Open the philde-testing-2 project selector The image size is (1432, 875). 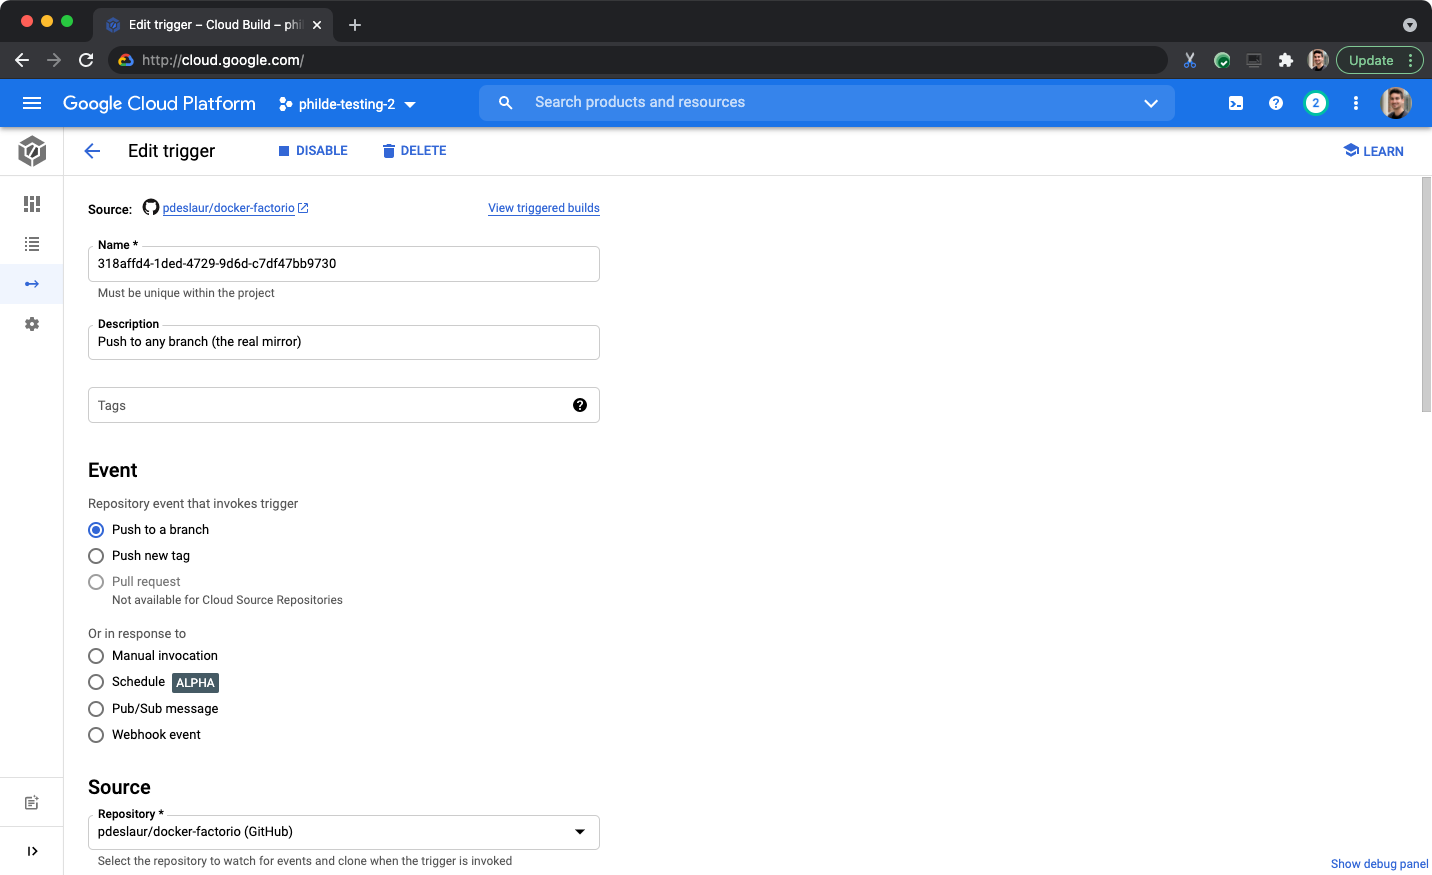(x=347, y=104)
